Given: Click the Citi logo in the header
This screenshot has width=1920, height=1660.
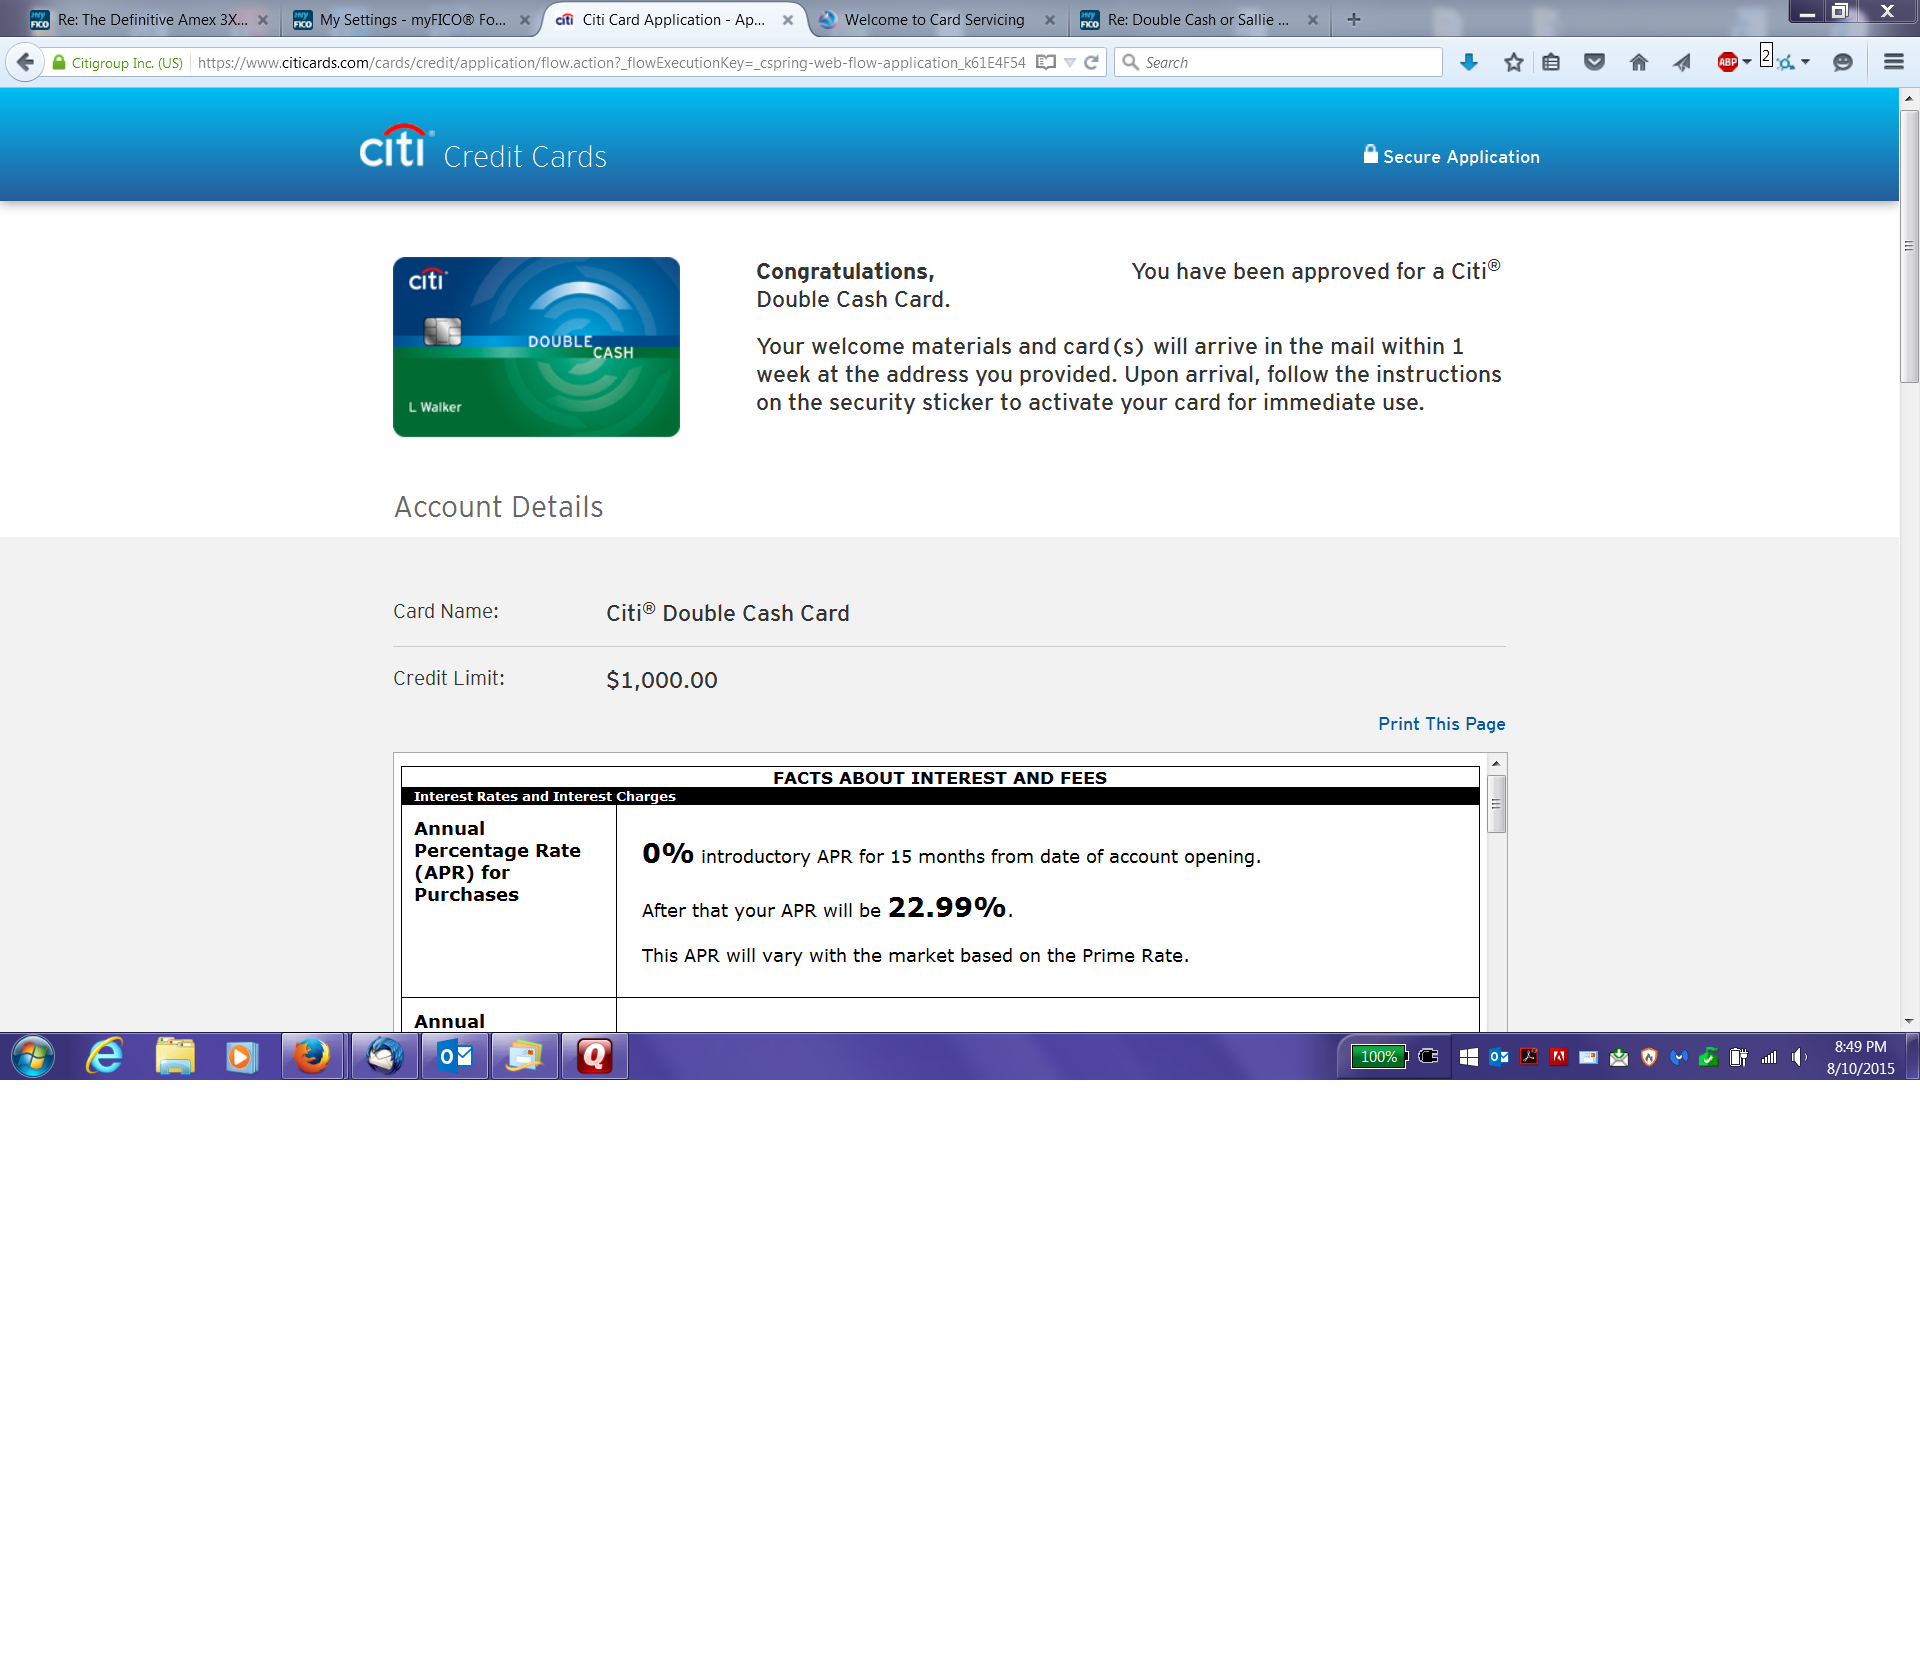Looking at the screenshot, I should [397, 147].
